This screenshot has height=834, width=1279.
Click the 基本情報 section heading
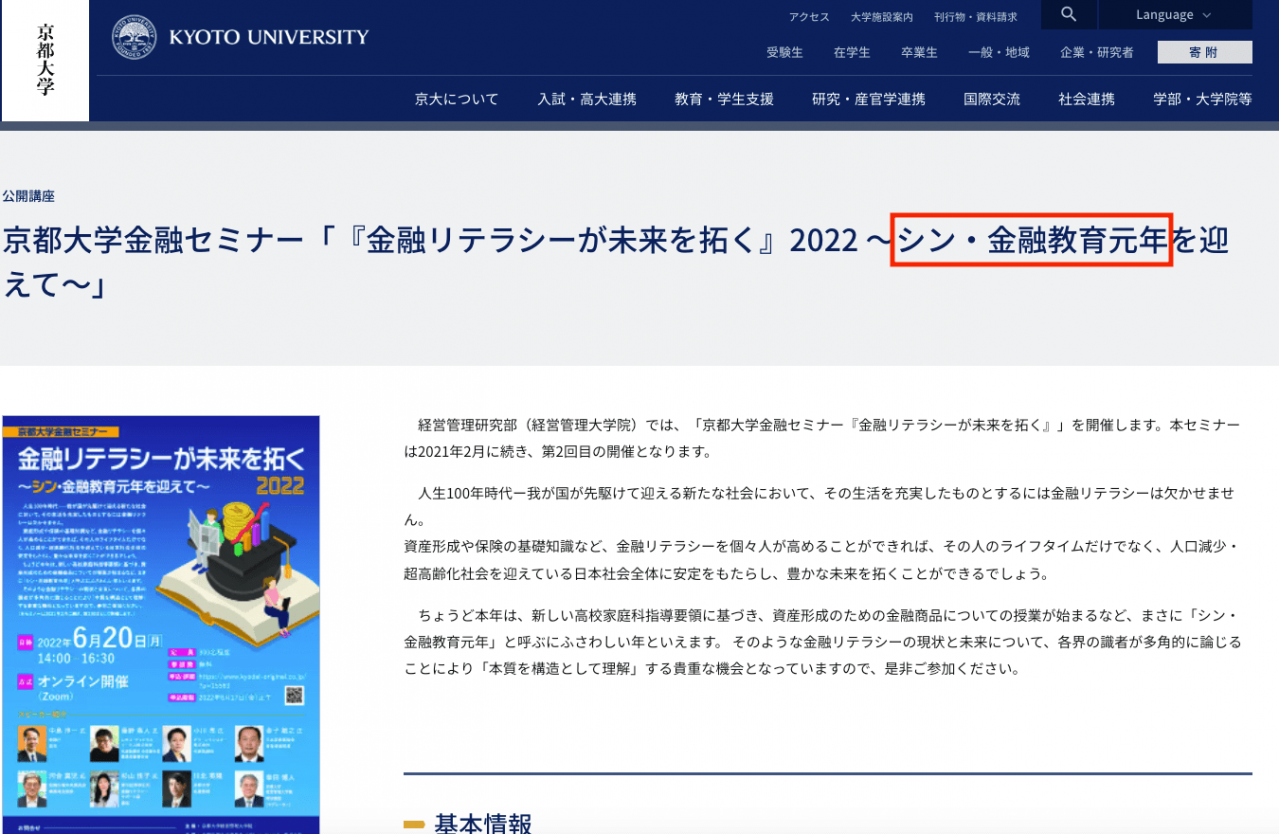[x=483, y=823]
